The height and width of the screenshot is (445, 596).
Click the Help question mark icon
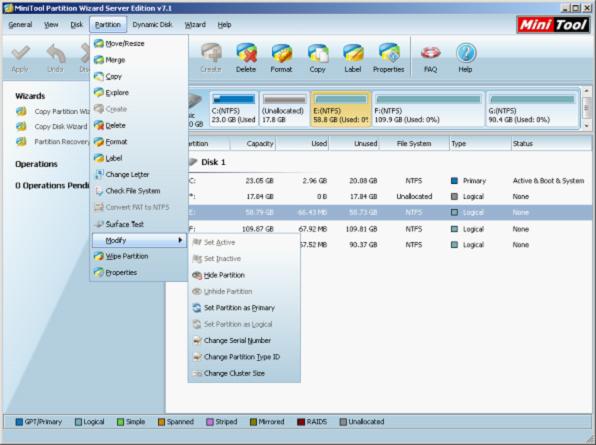point(466,58)
